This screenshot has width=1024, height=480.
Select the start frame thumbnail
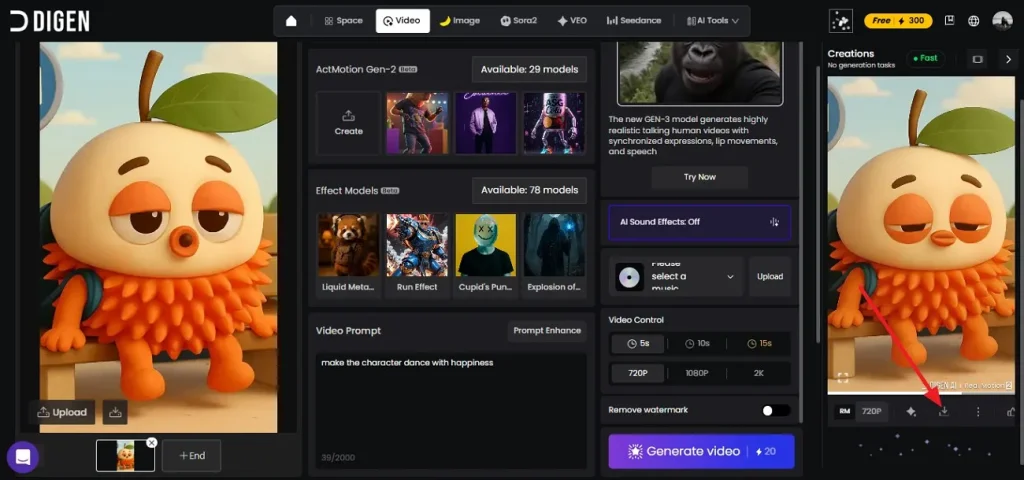(x=125, y=456)
